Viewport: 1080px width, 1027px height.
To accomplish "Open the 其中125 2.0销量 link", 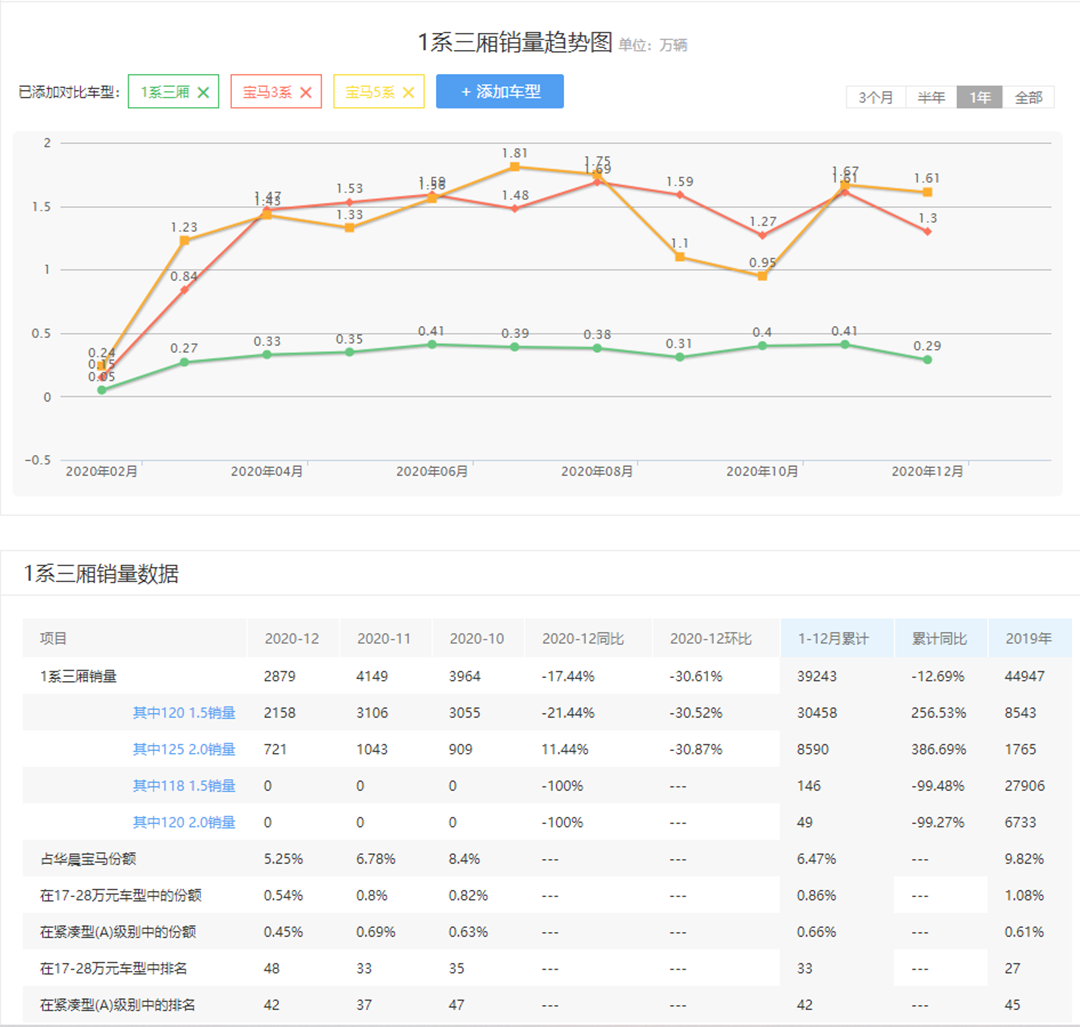I will click(184, 749).
